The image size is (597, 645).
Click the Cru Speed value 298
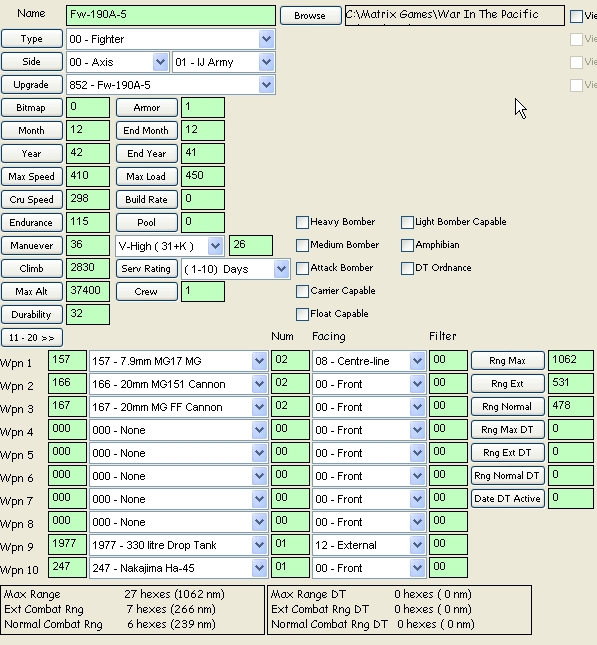point(88,200)
